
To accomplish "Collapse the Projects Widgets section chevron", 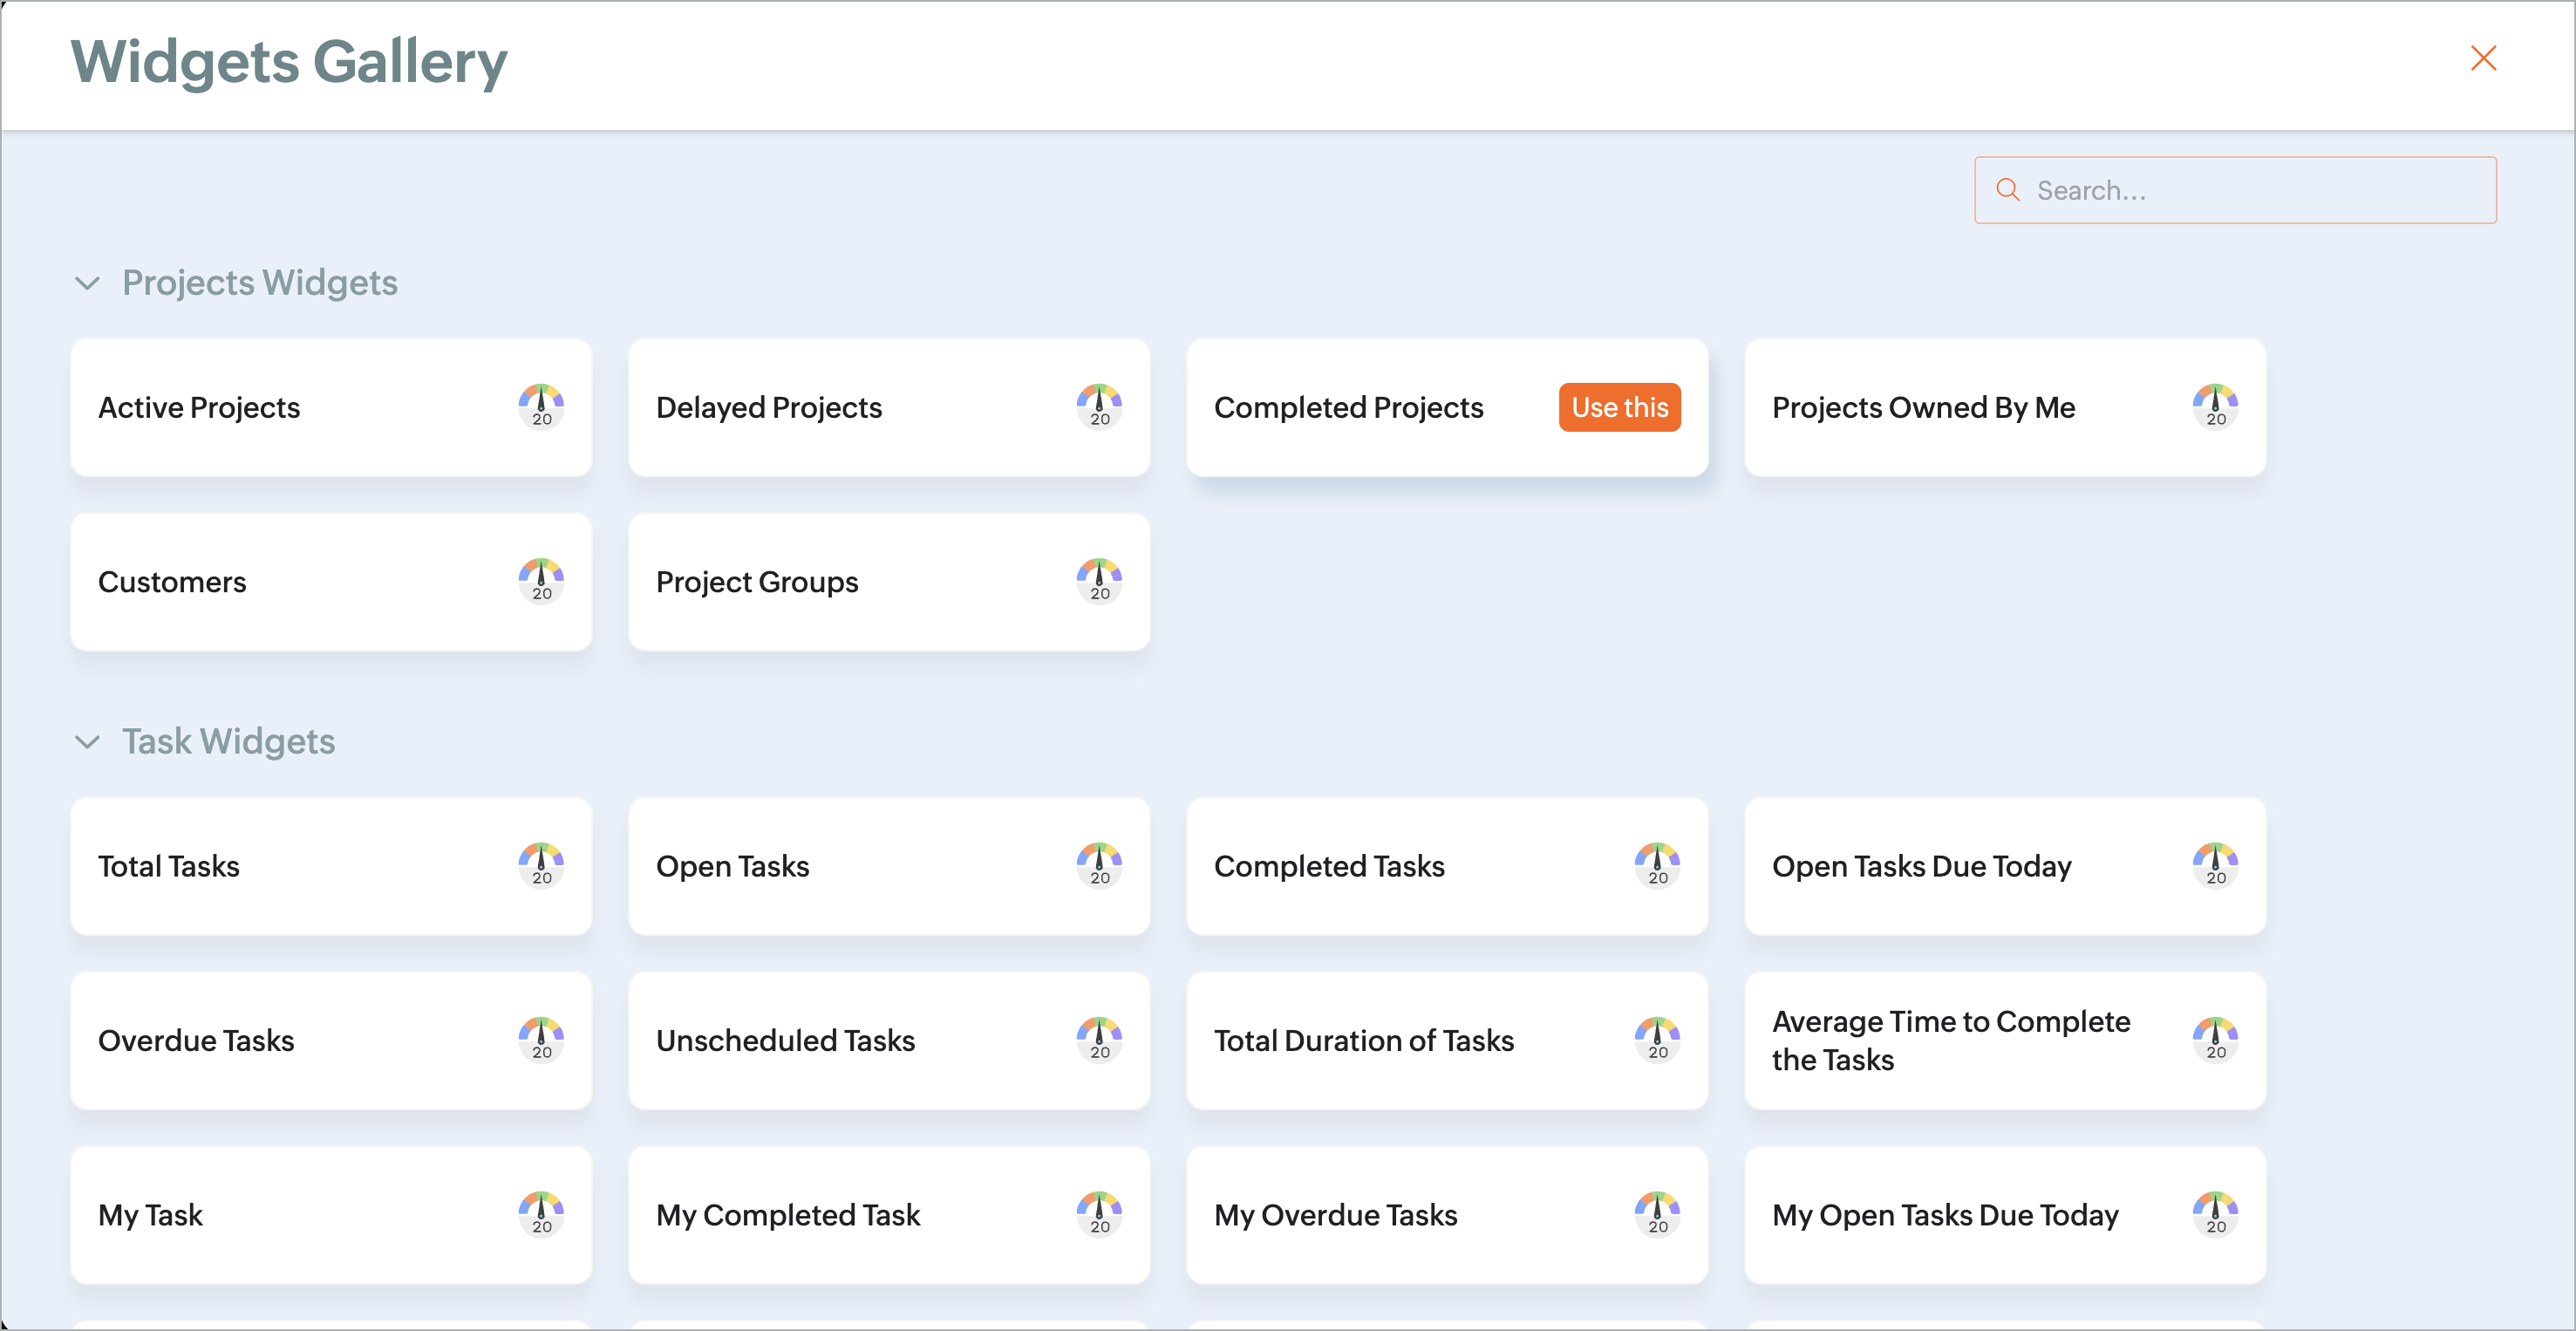I will (x=88, y=283).
